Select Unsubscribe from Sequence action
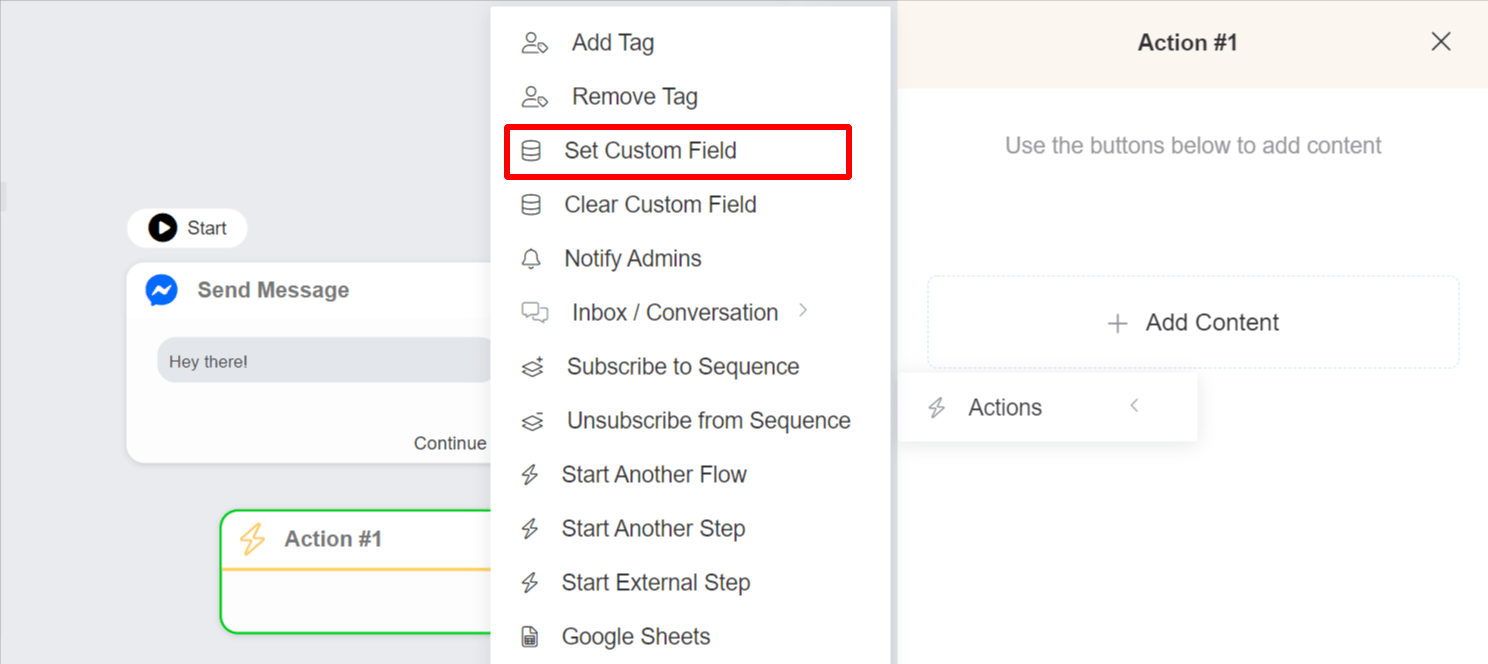Viewport: 1488px width, 664px height. pos(708,421)
